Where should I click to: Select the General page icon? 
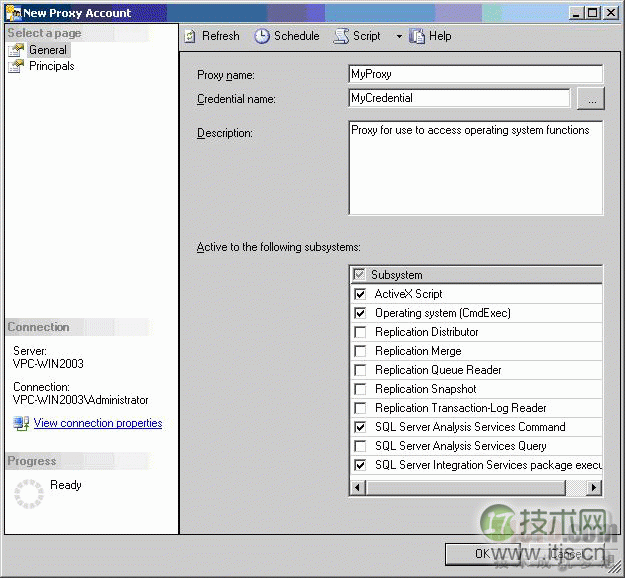(16, 50)
